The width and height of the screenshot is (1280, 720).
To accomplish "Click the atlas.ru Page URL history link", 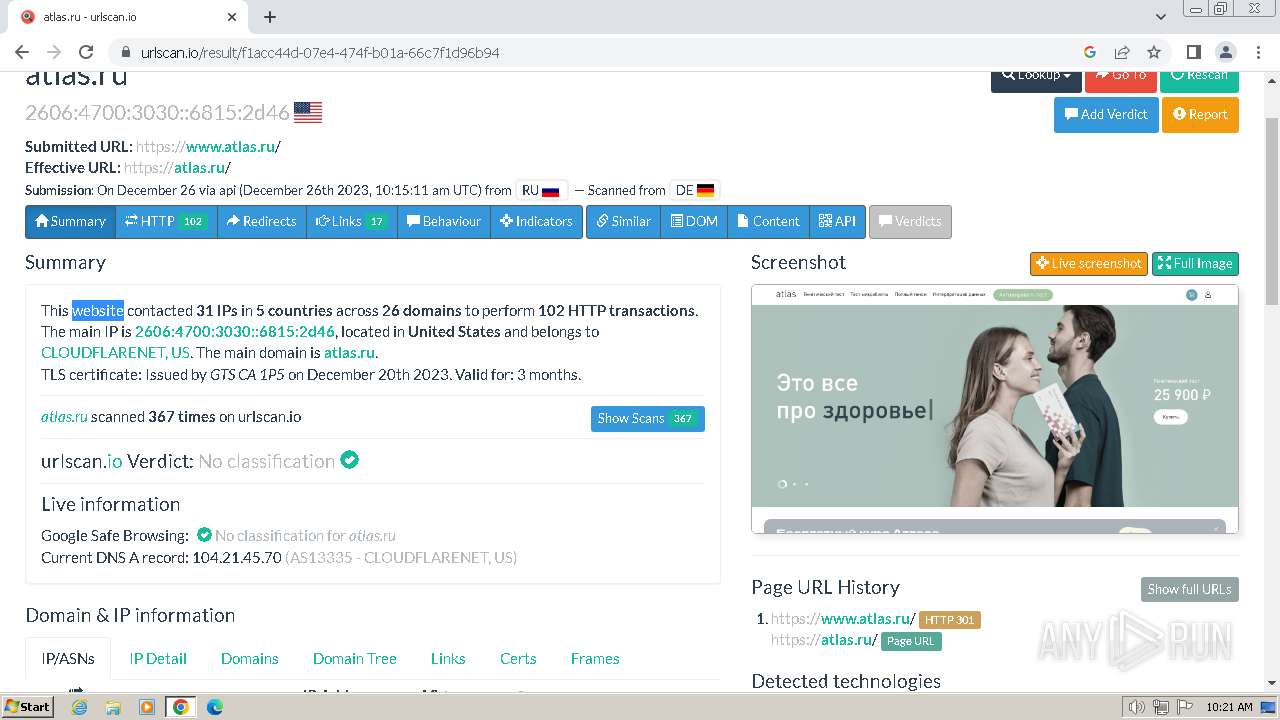I will coord(824,639).
